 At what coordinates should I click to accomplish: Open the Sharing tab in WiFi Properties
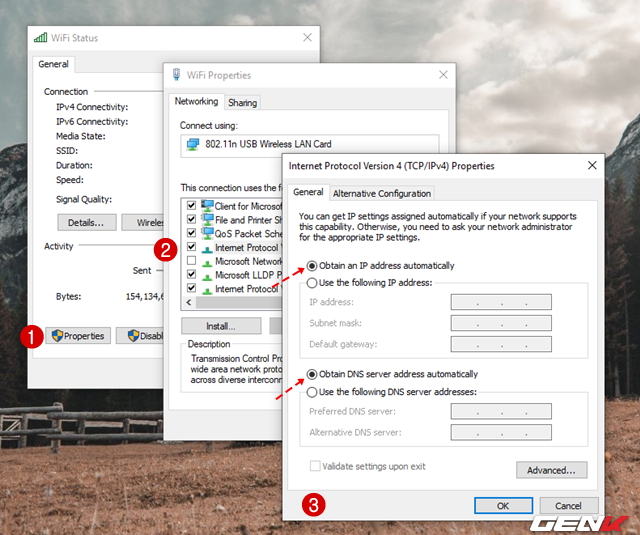[x=242, y=102]
